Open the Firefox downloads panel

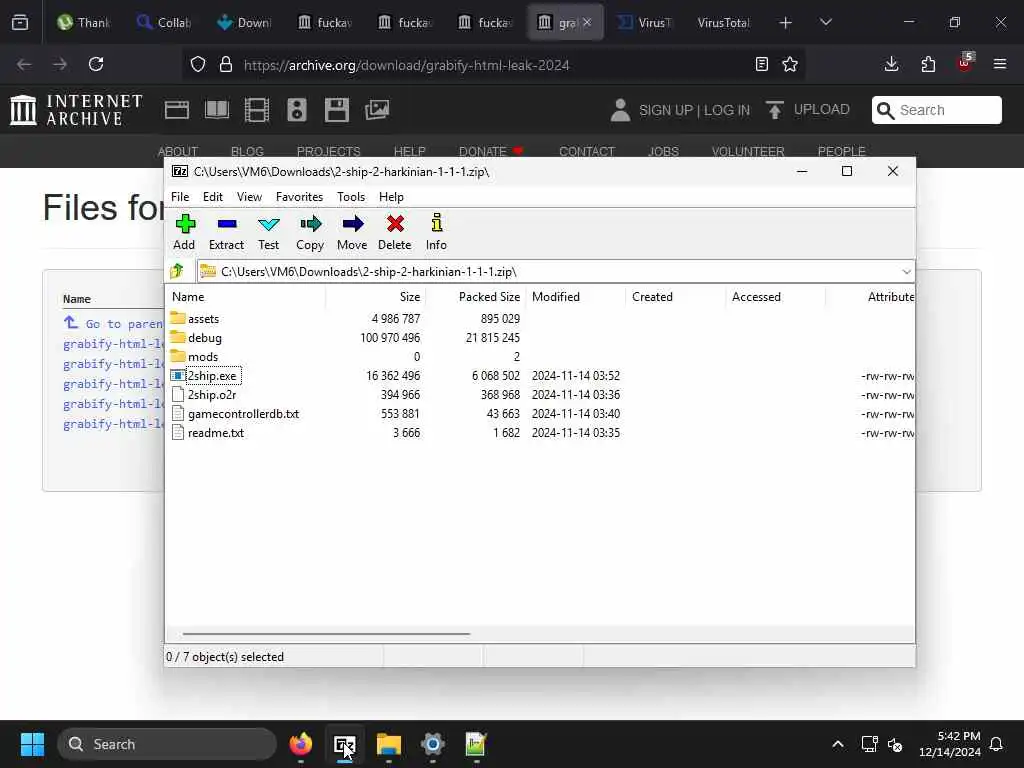pyautogui.click(x=891, y=64)
